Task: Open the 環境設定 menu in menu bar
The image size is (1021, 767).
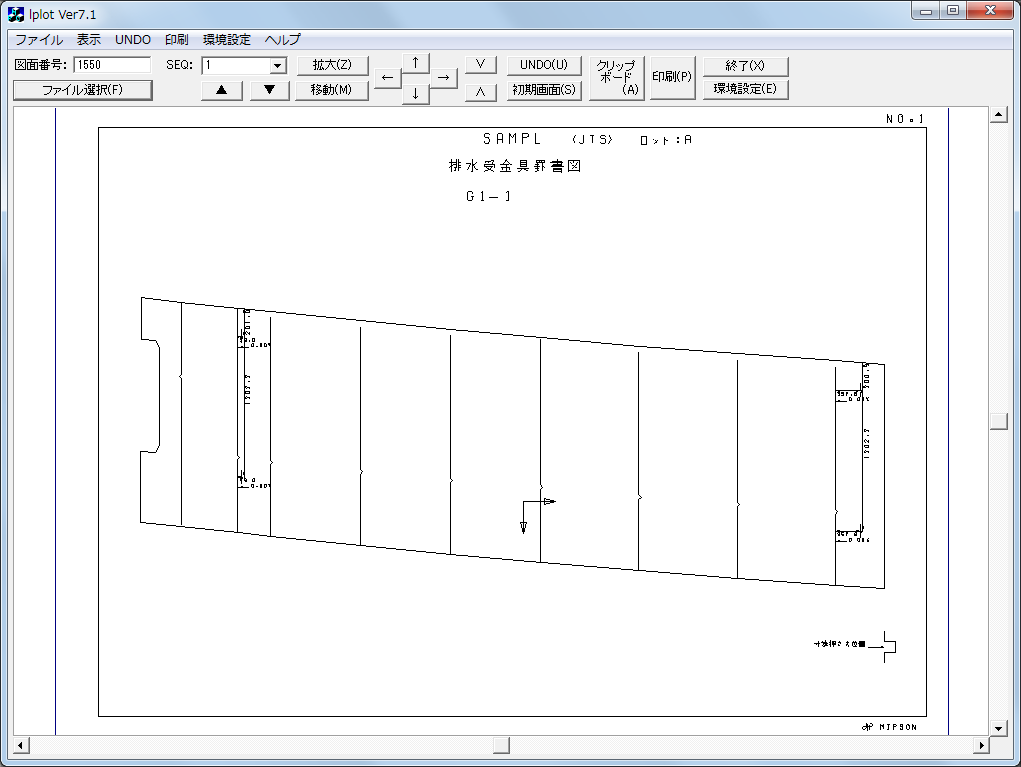Action: [x=227, y=40]
